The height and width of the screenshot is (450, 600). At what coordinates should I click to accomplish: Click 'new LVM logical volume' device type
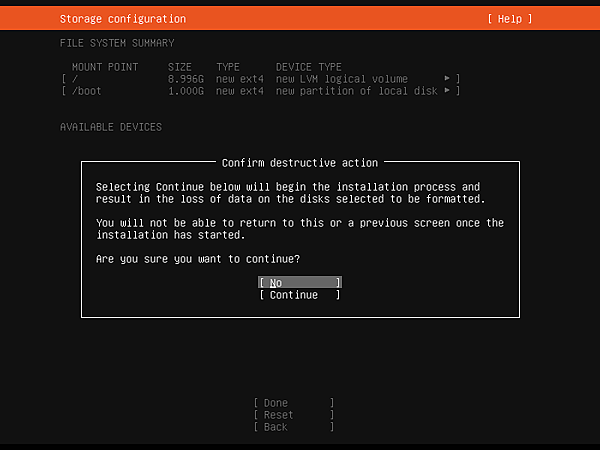point(342,79)
